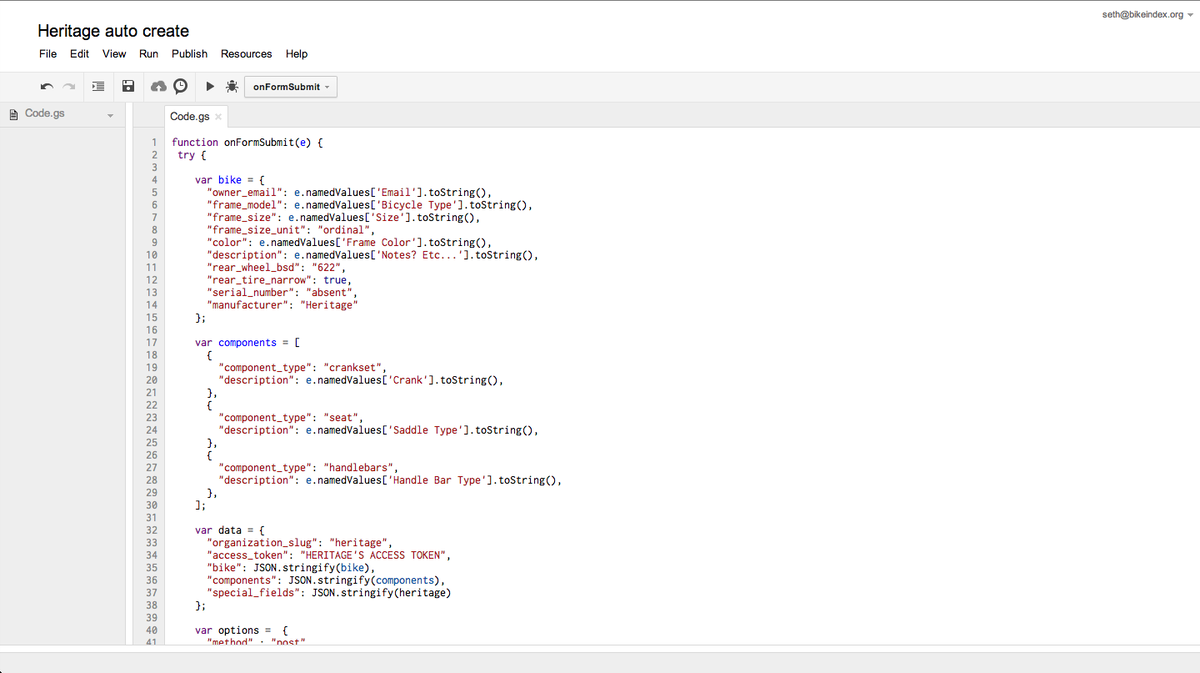Start debugging with the bug icon
The image size is (1200, 673).
click(x=231, y=86)
